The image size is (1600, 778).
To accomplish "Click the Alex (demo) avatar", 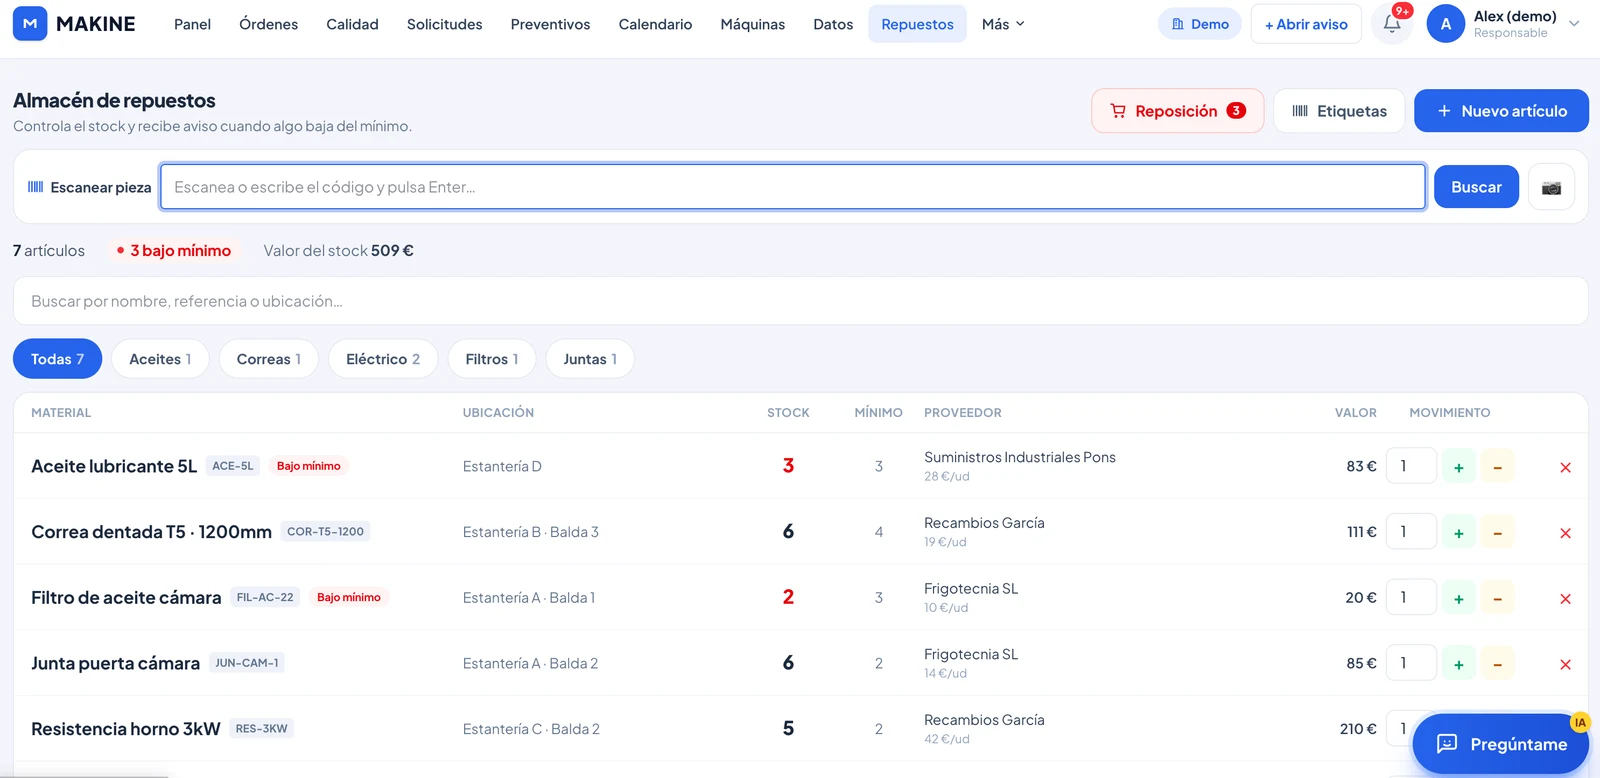I will (x=1446, y=24).
